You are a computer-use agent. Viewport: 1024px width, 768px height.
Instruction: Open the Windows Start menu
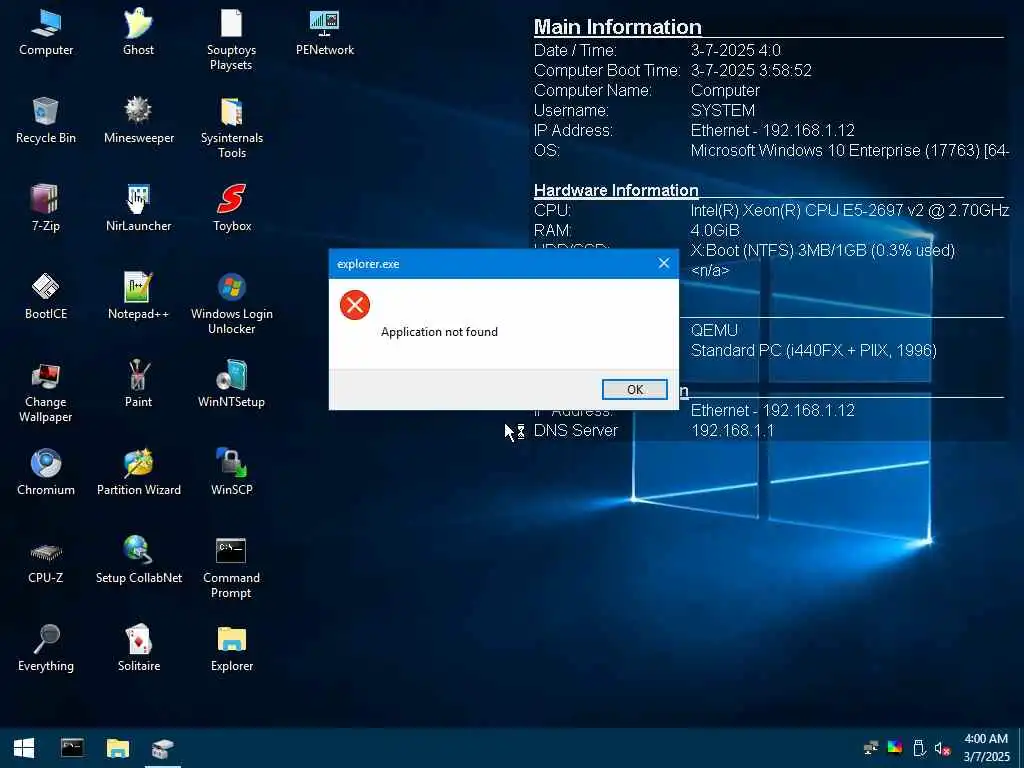tap(24, 748)
